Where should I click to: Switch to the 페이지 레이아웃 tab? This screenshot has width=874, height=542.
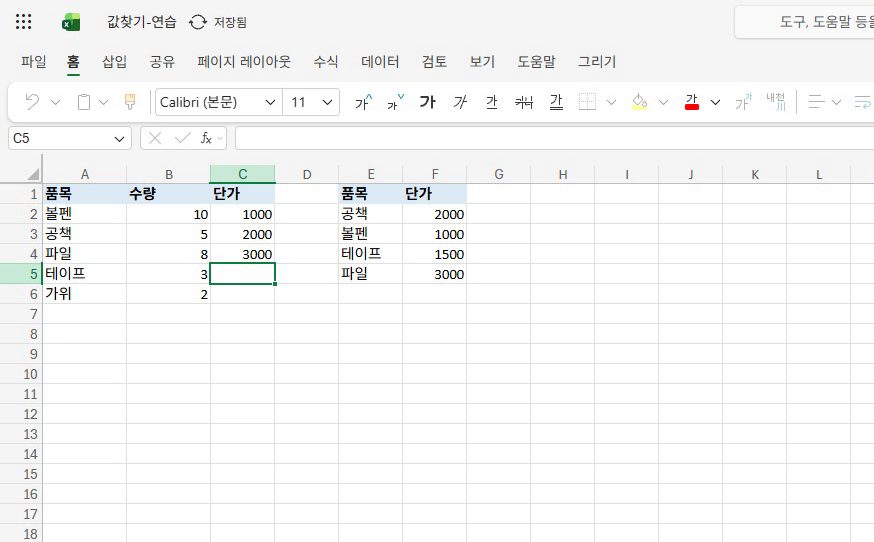point(244,61)
